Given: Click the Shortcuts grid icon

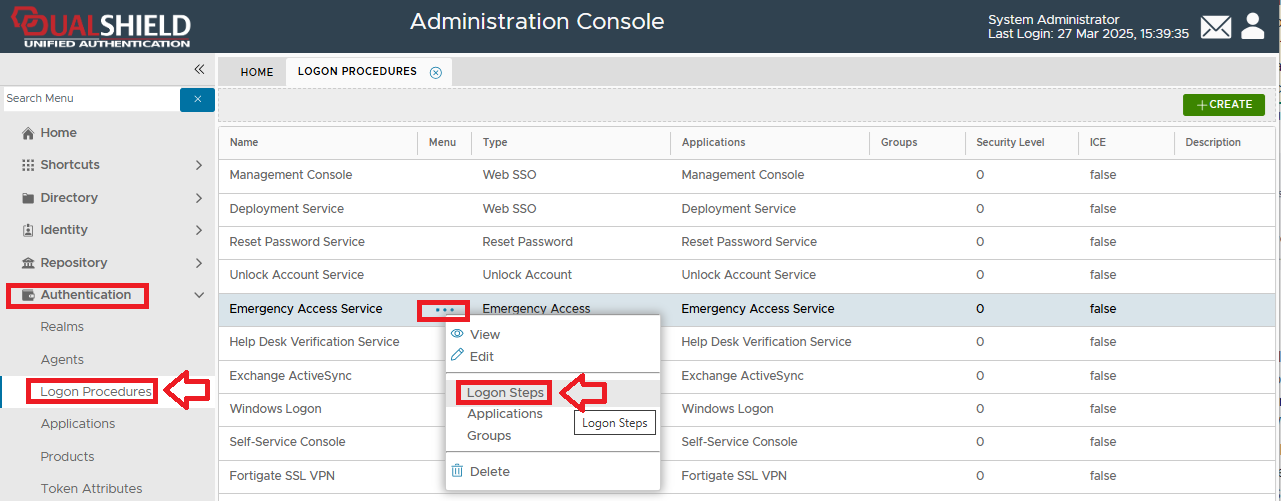Looking at the screenshot, I should (28, 165).
